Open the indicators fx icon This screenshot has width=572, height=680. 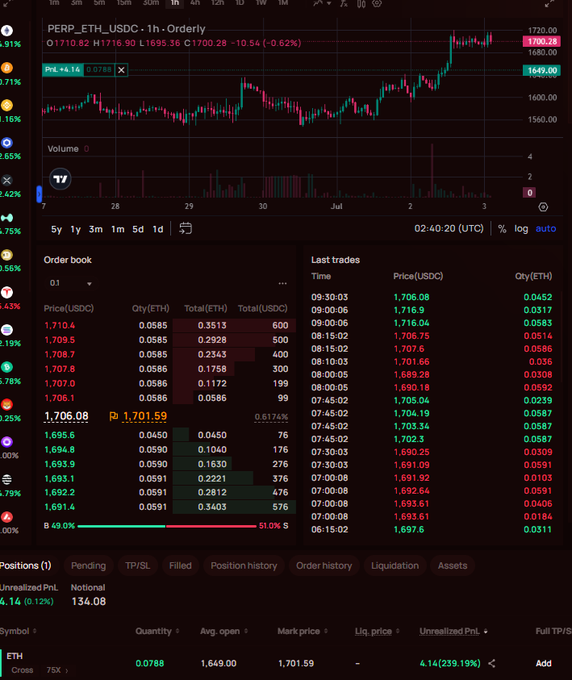[x=344, y=3]
